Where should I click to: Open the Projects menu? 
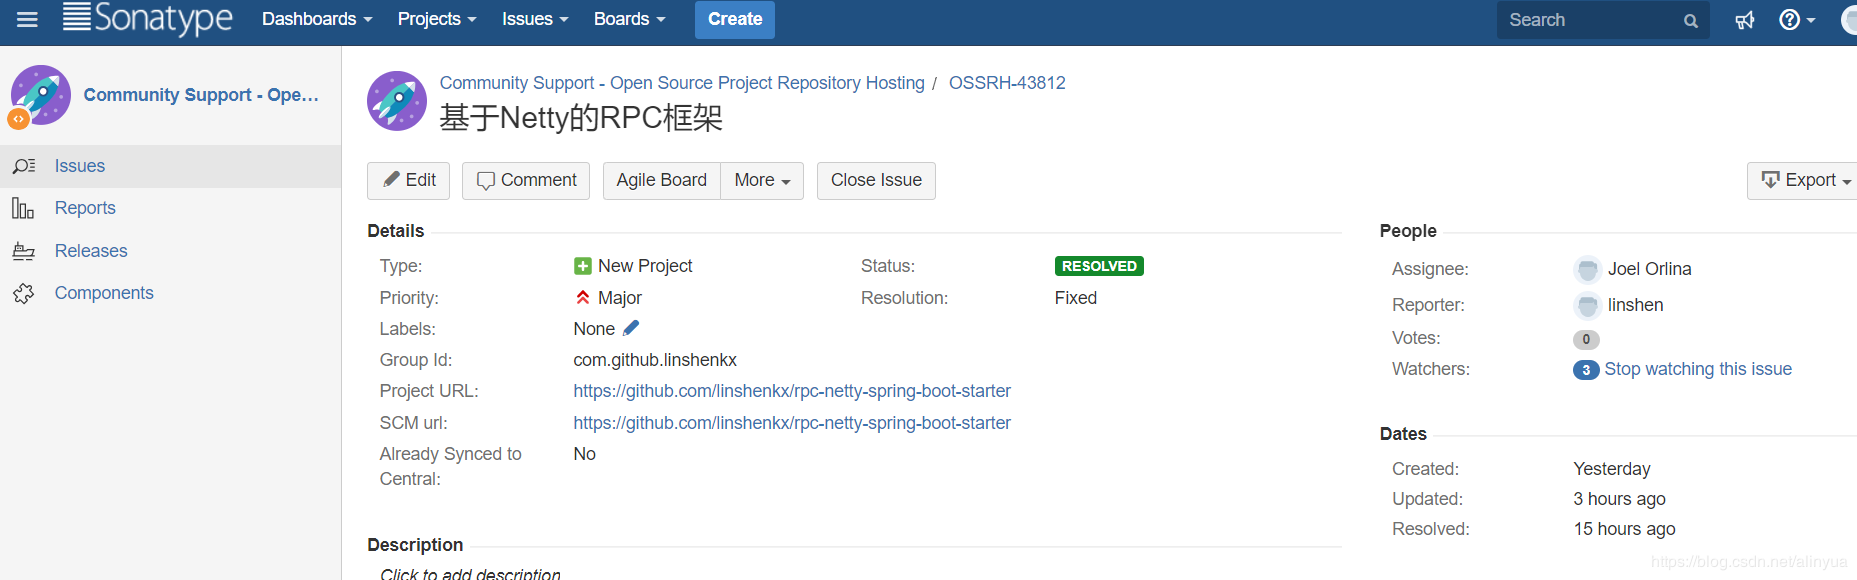pyautogui.click(x=437, y=19)
